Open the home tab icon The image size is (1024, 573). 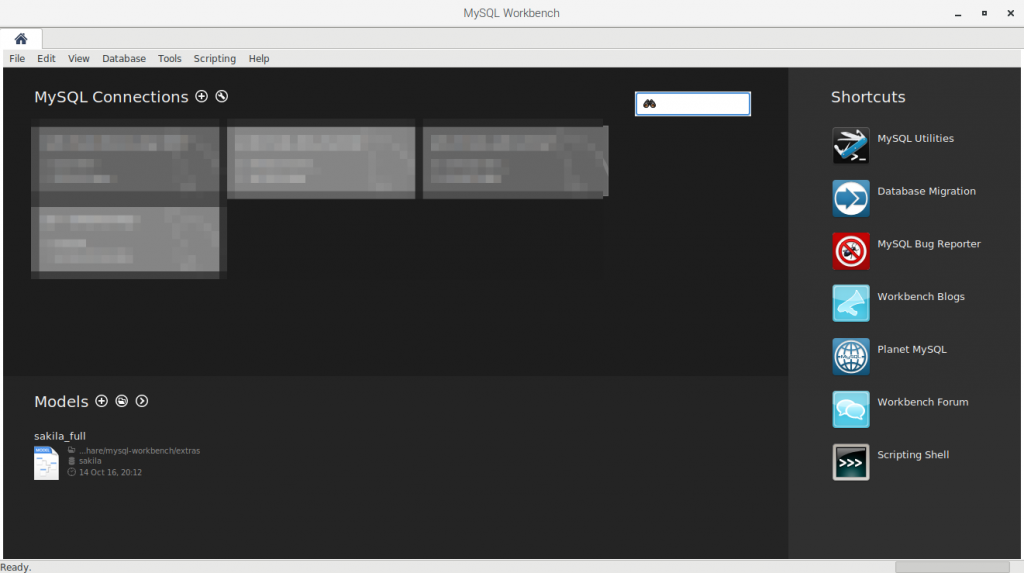pyautogui.click(x=21, y=39)
